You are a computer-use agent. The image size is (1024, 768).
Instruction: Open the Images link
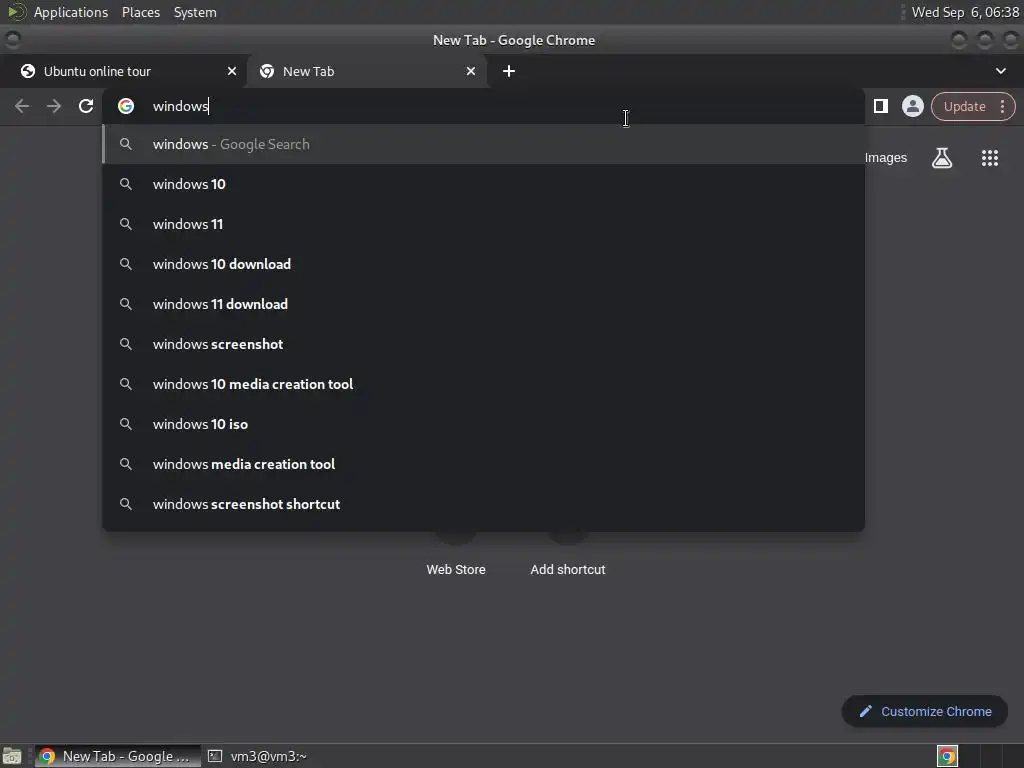[x=886, y=157]
